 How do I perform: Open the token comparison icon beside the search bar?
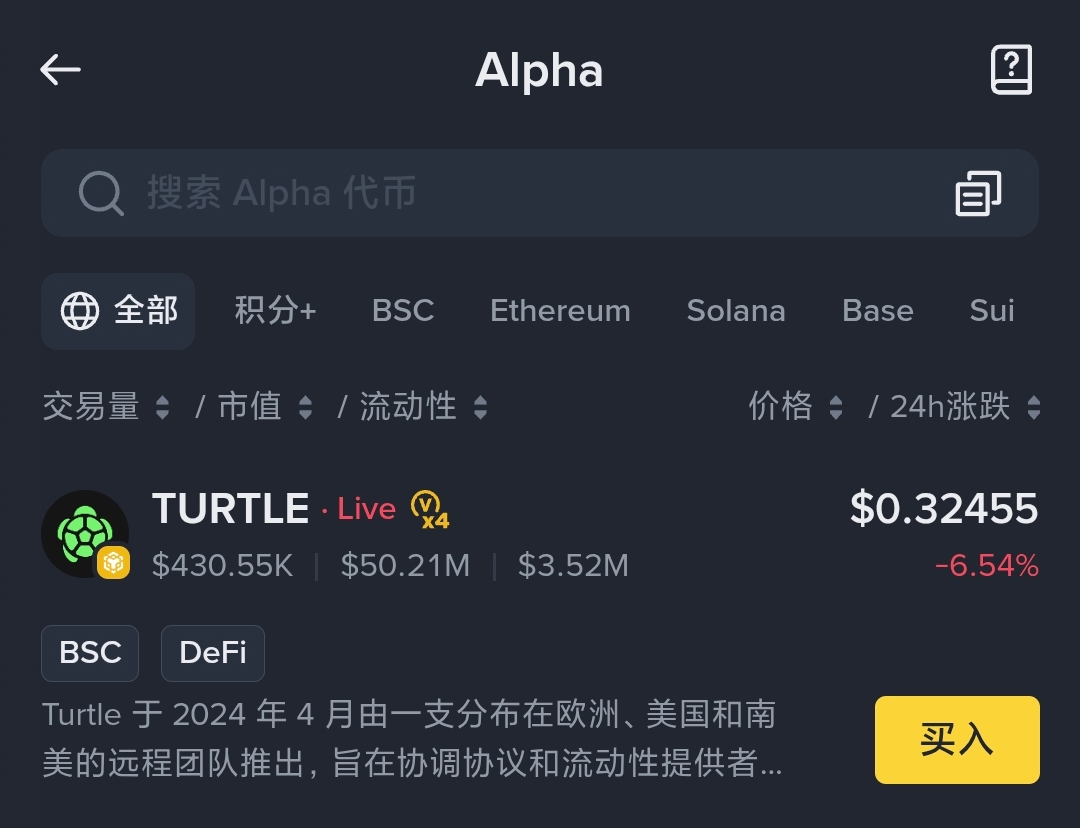click(978, 193)
